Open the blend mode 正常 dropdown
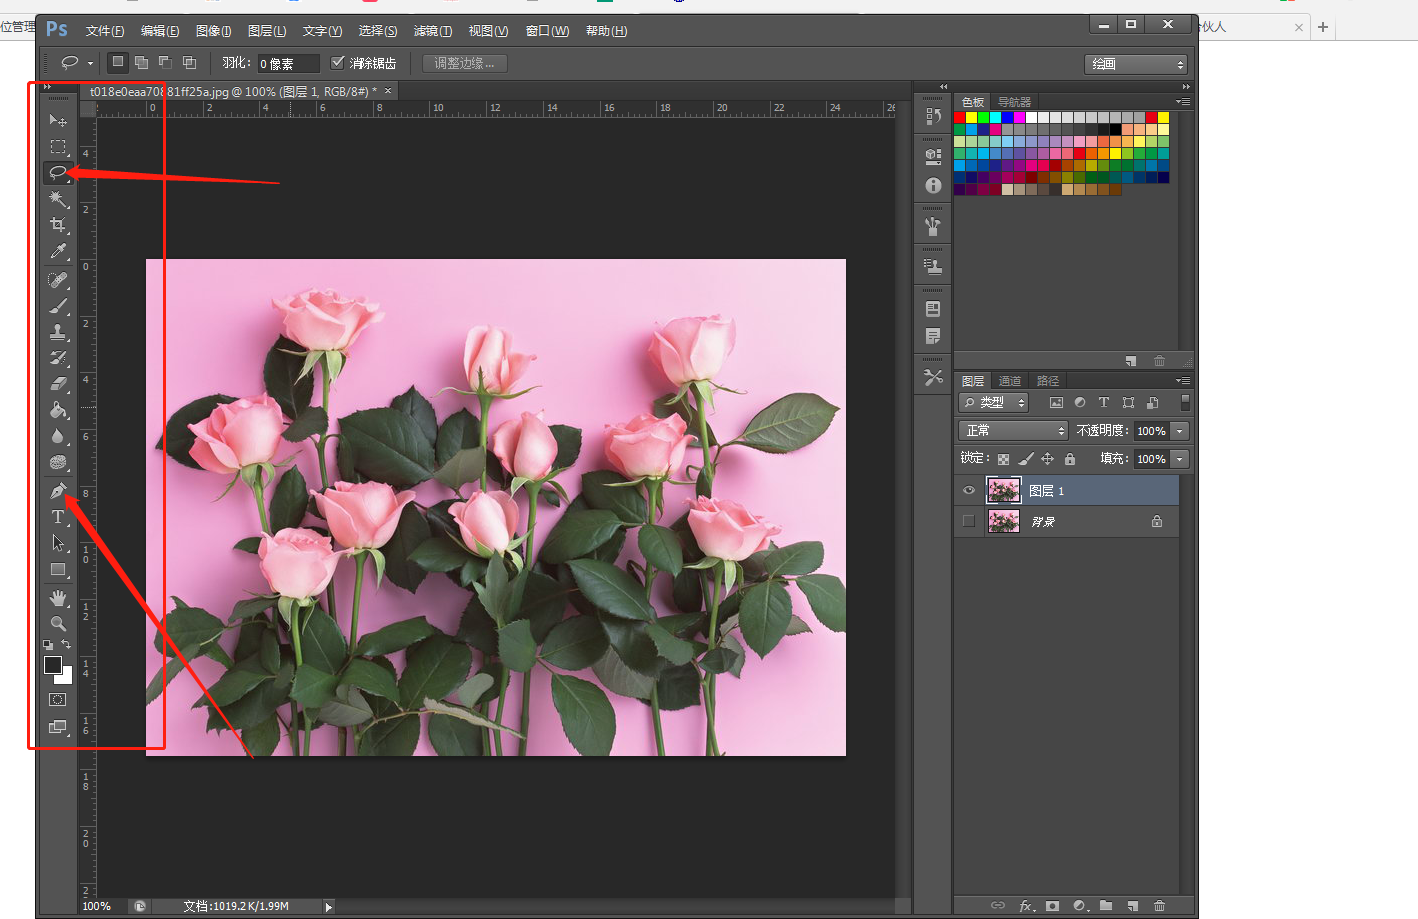 tap(1014, 431)
